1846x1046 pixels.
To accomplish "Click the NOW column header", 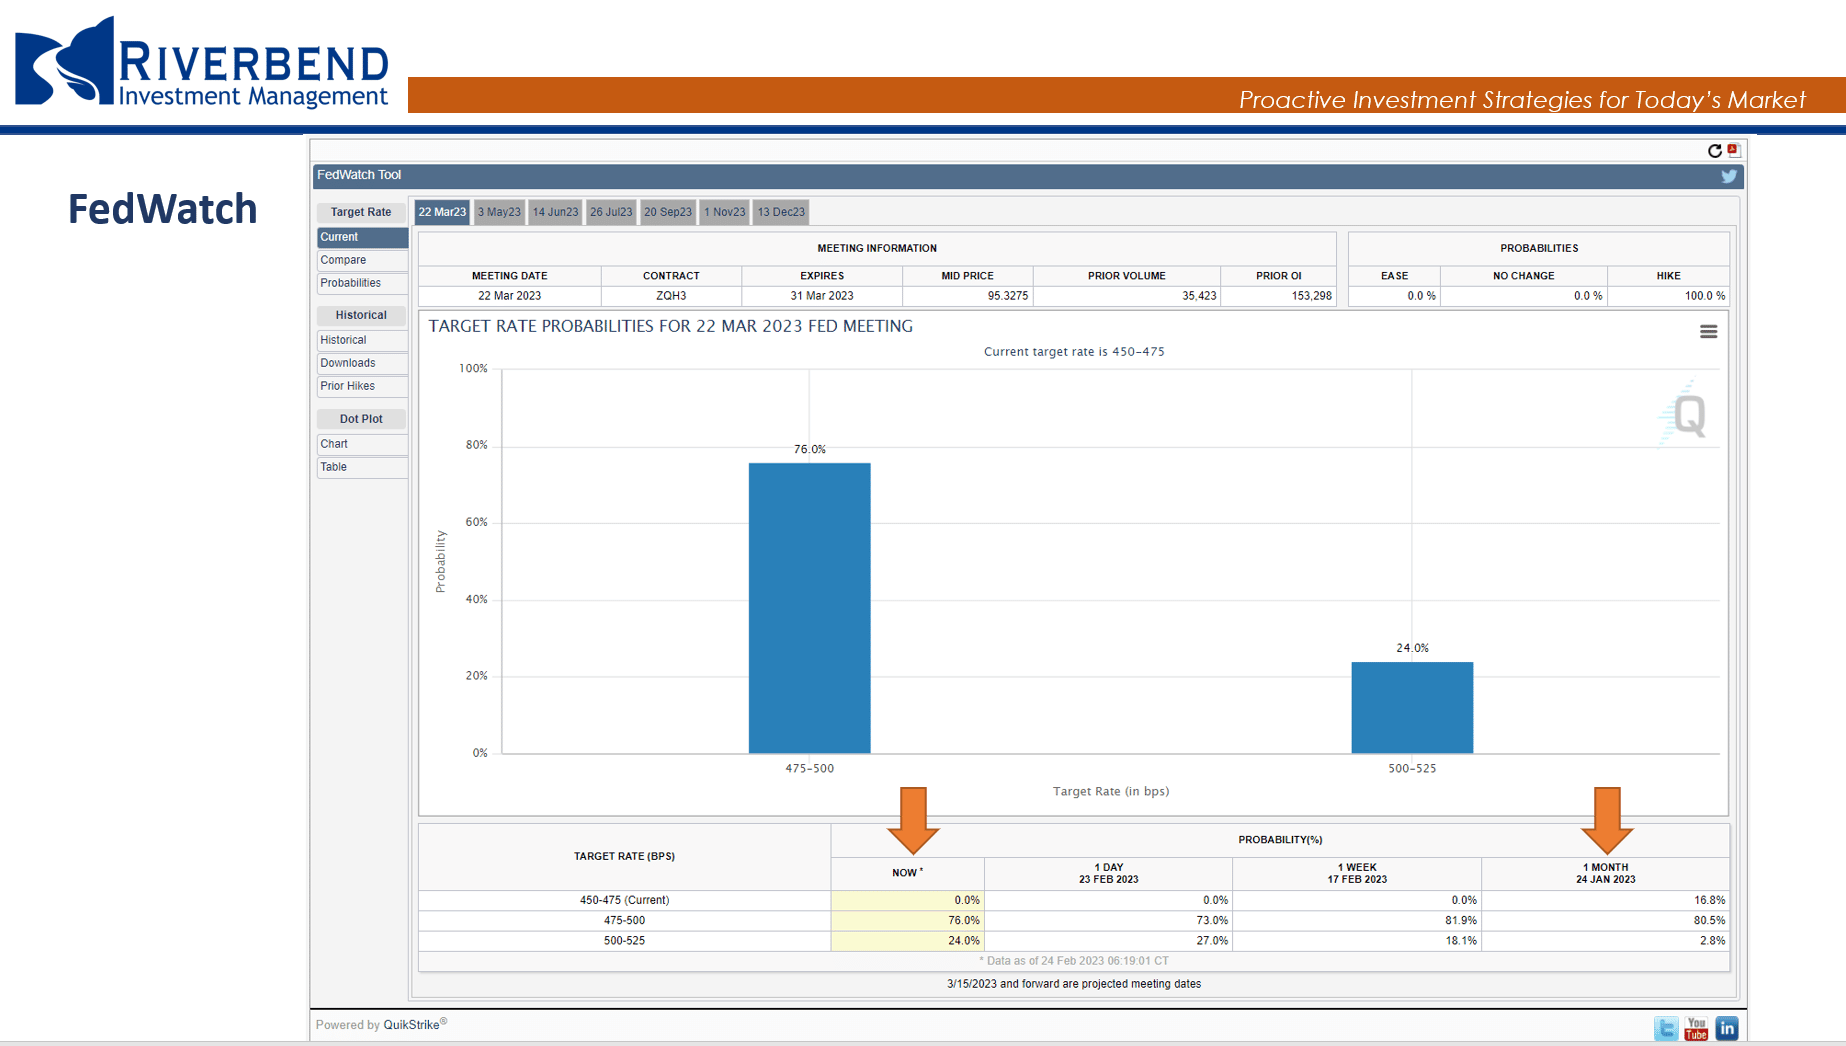I will [x=907, y=873].
